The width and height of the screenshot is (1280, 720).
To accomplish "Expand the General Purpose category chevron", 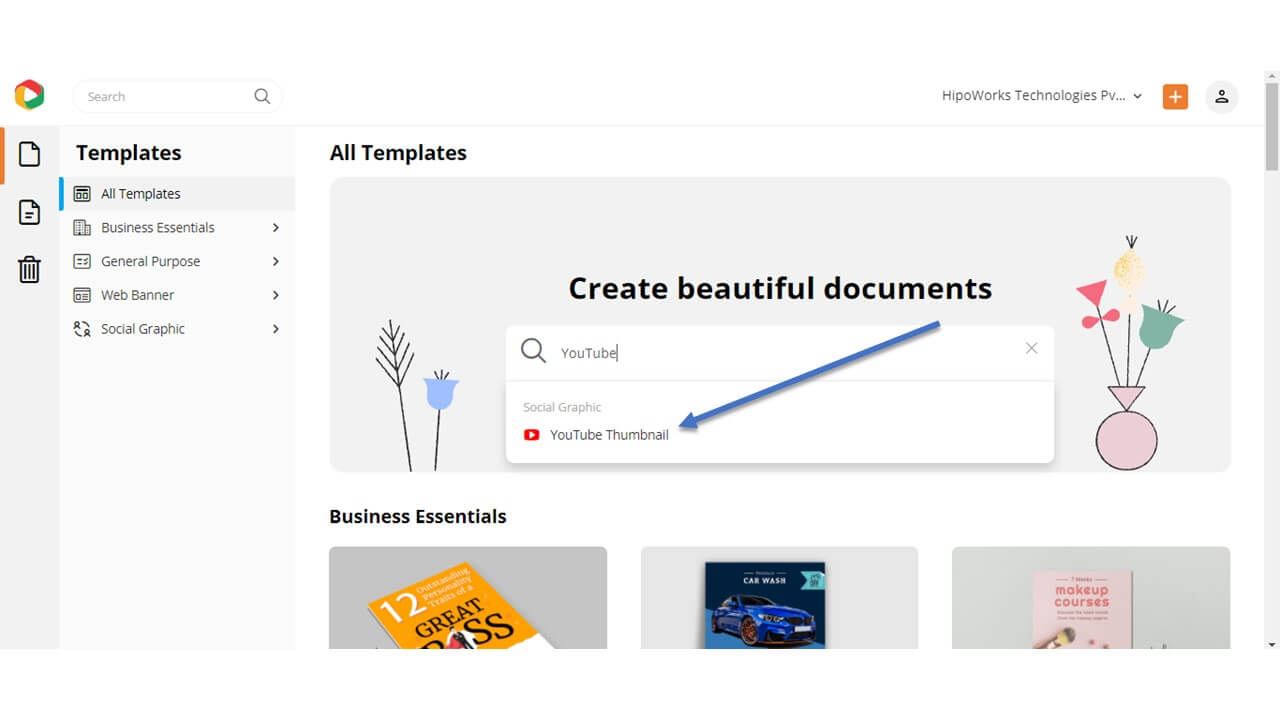I will pyautogui.click(x=276, y=262).
